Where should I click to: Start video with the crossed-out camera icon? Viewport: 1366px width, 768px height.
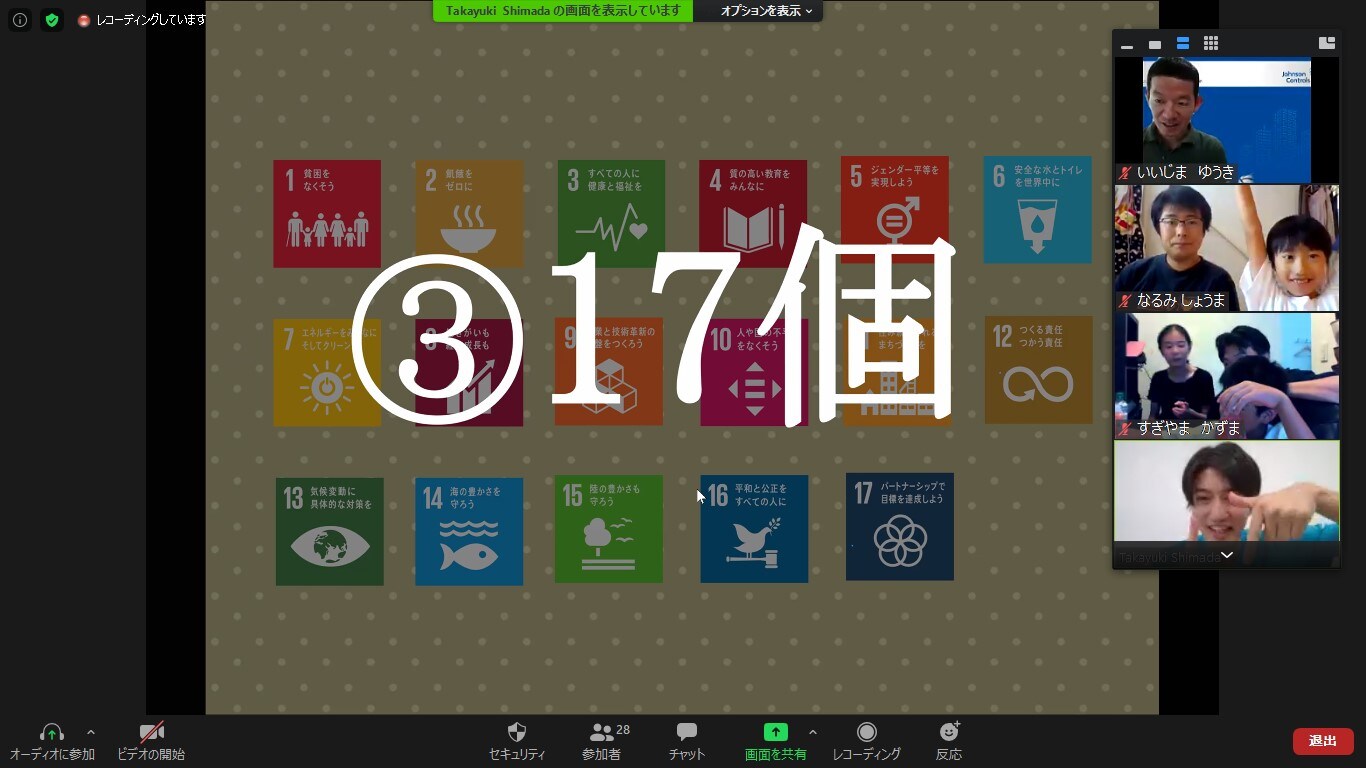pyautogui.click(x=151, y=733)
